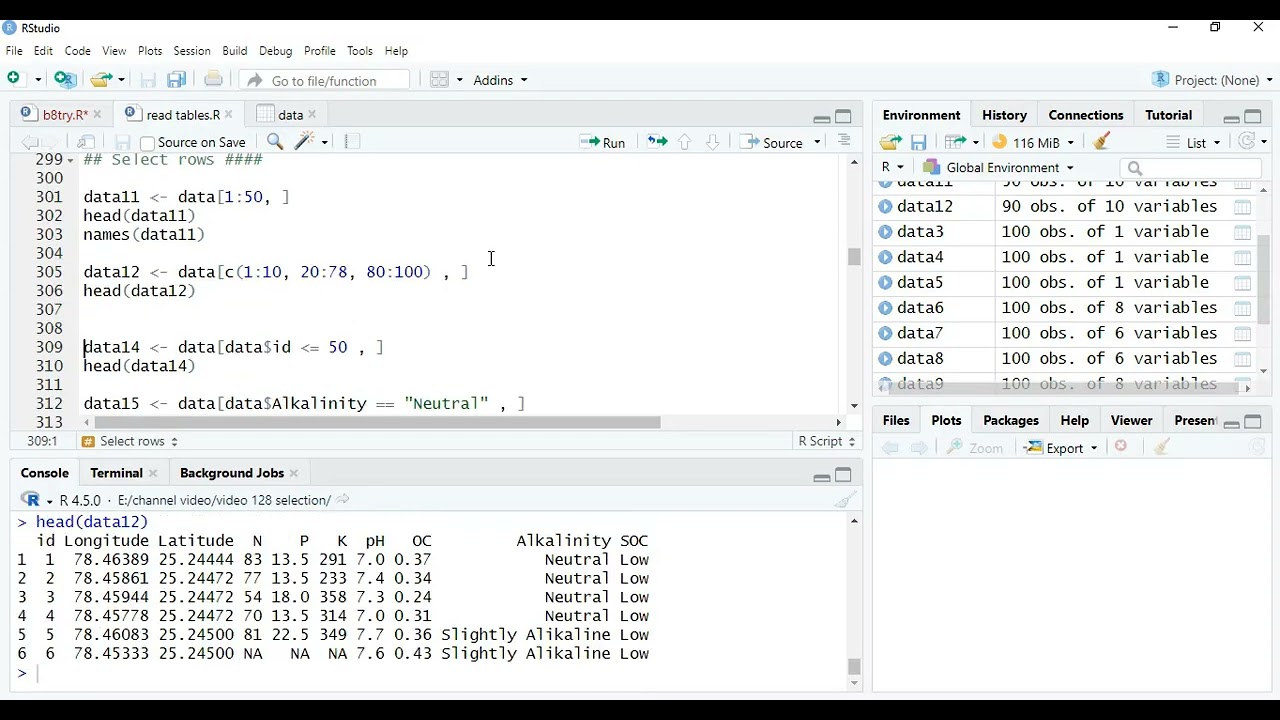Viewport: 1280px width, 720px height.
Task: Save all open documents icon
Action: click(177, 80)
